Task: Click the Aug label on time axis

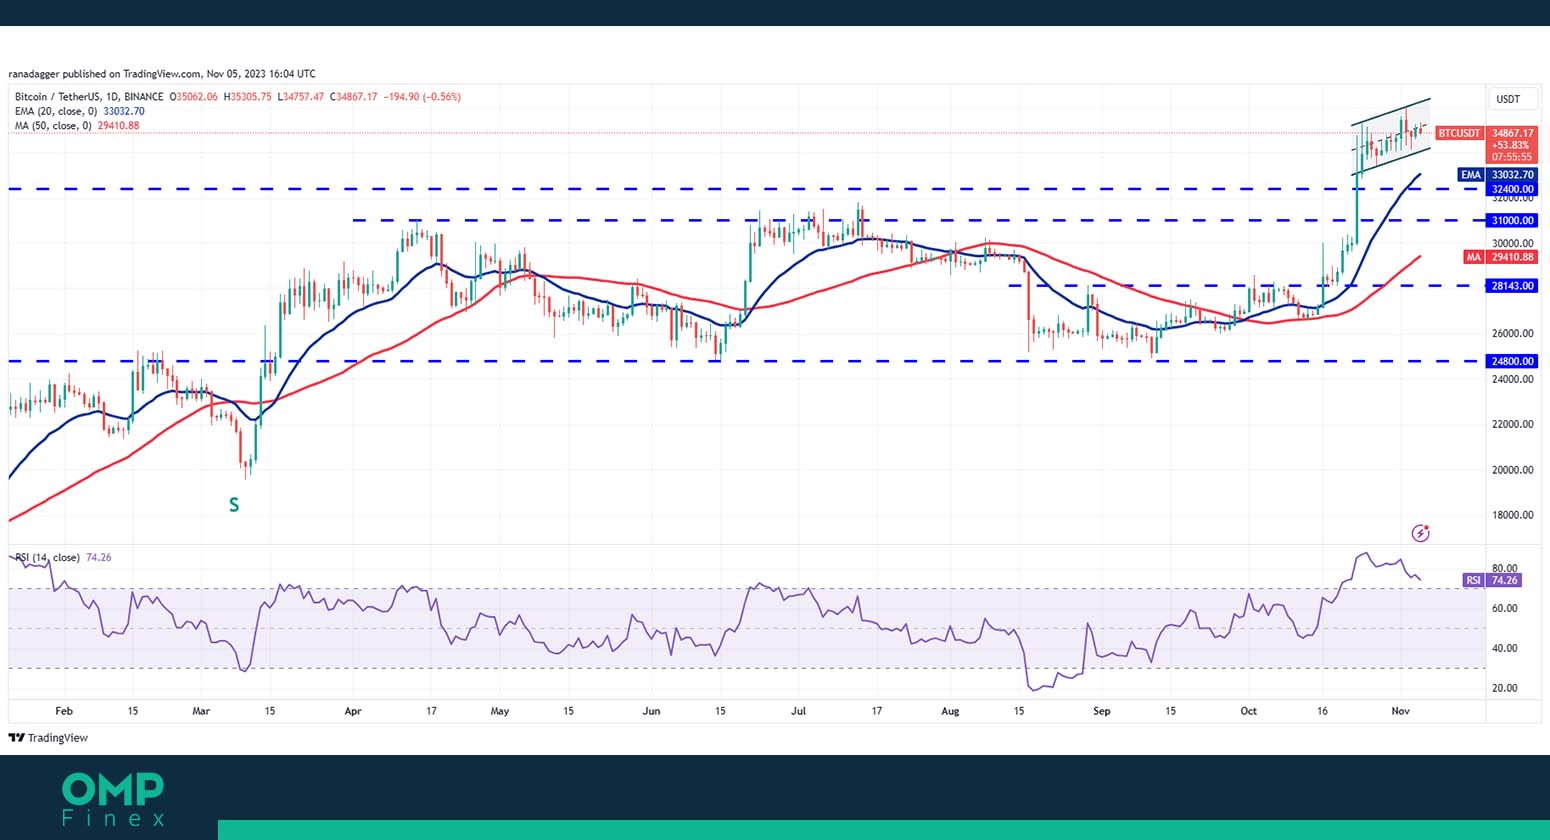Action: point(950,712)
